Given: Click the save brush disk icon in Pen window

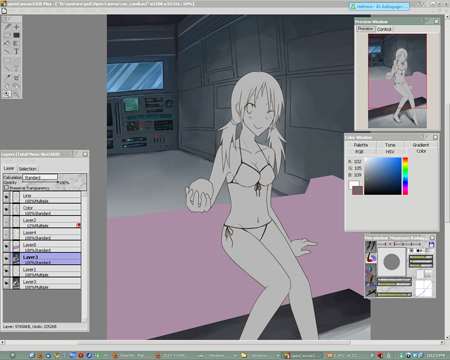Looking at the screenshot, I should (431, 244).
